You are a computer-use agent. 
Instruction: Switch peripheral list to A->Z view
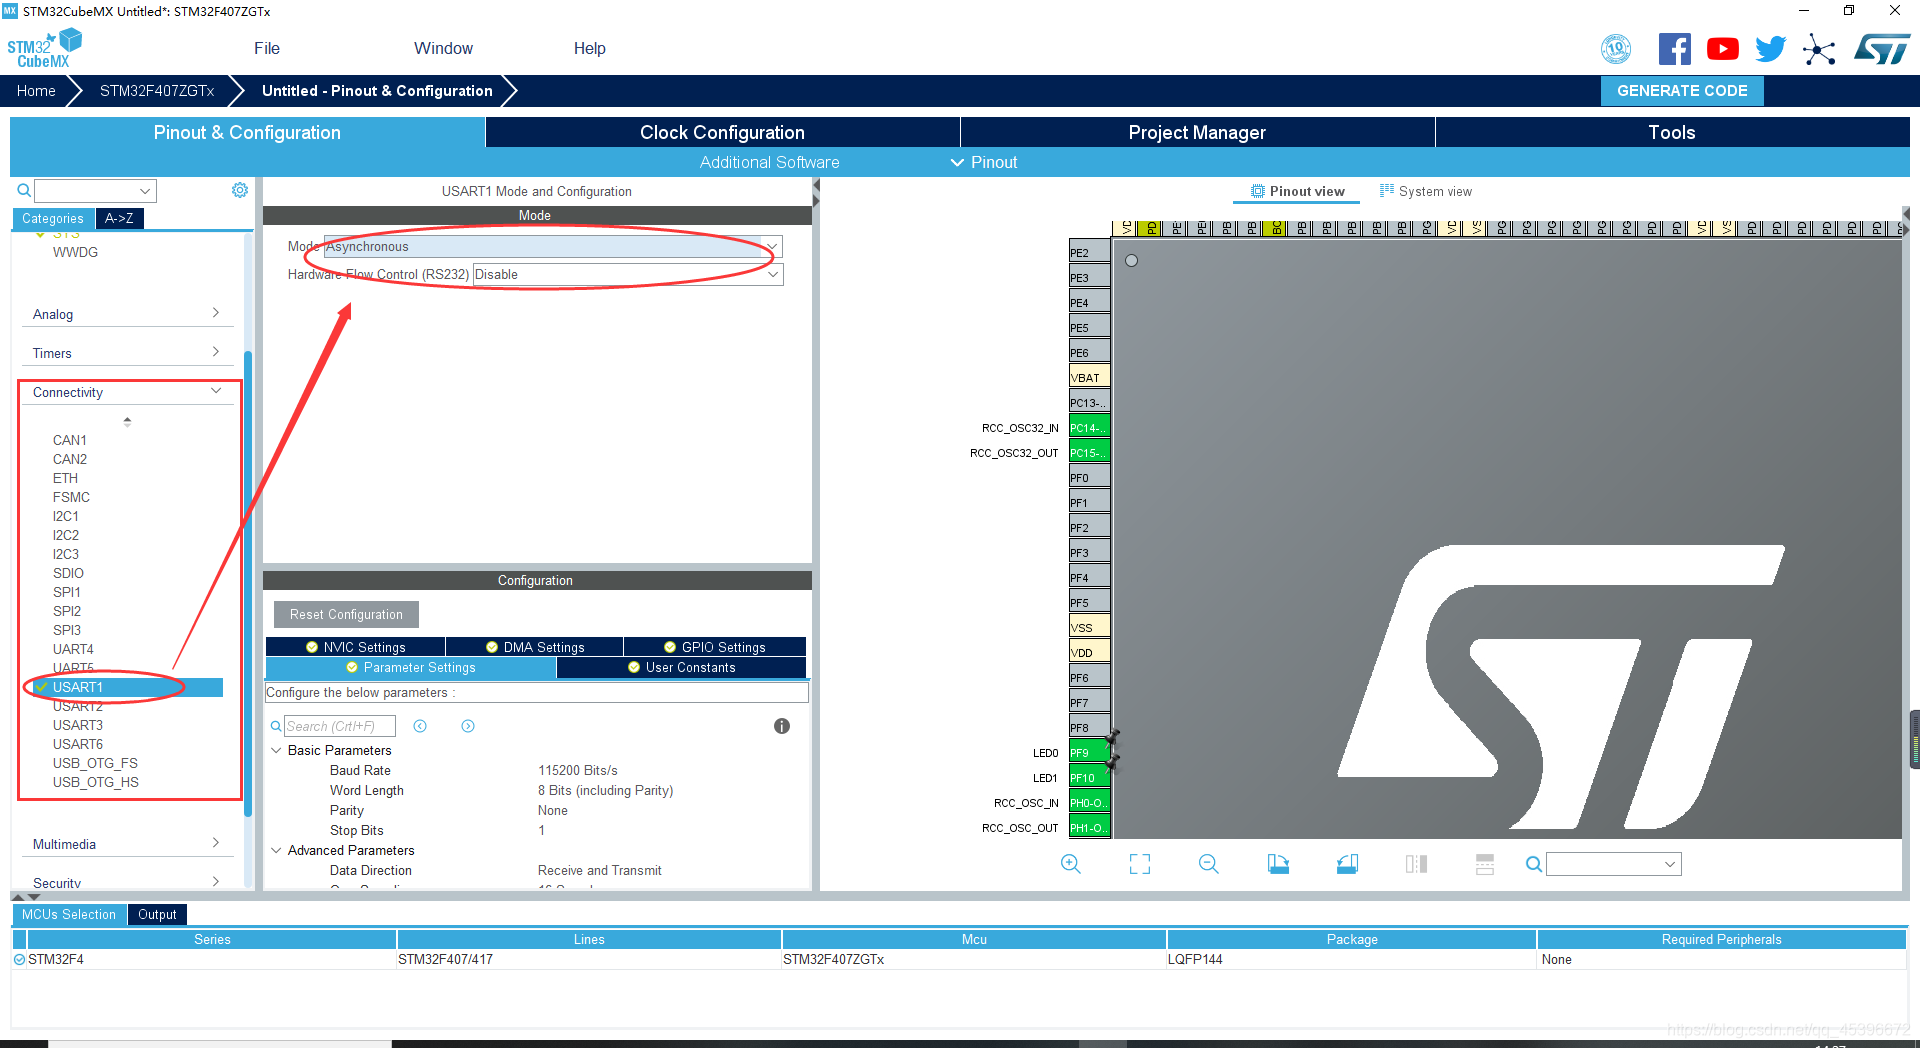point(119,218)
